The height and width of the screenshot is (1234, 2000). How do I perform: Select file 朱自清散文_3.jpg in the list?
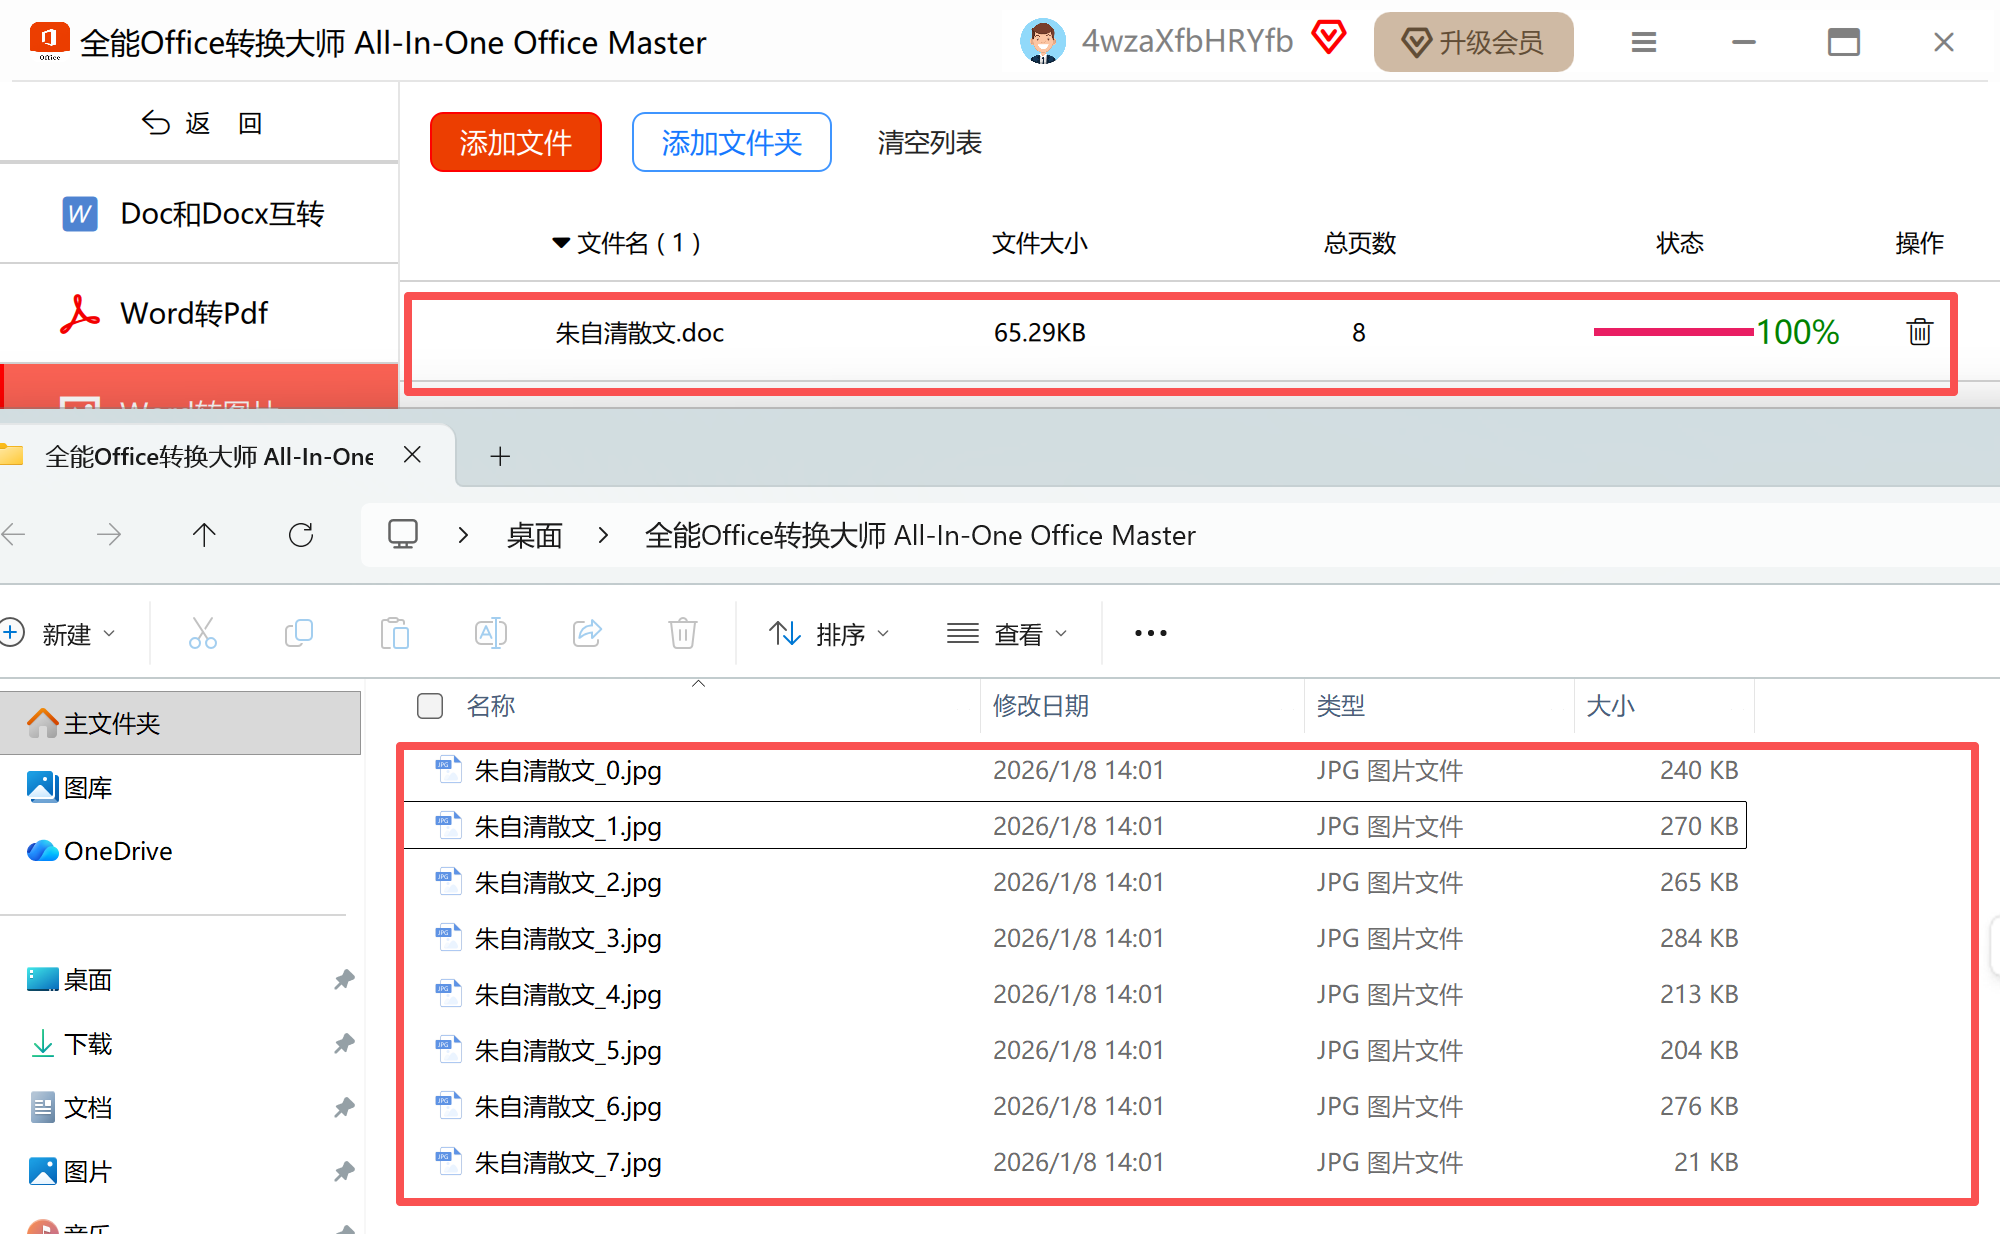pyautogui.click(x=568, y=938)
